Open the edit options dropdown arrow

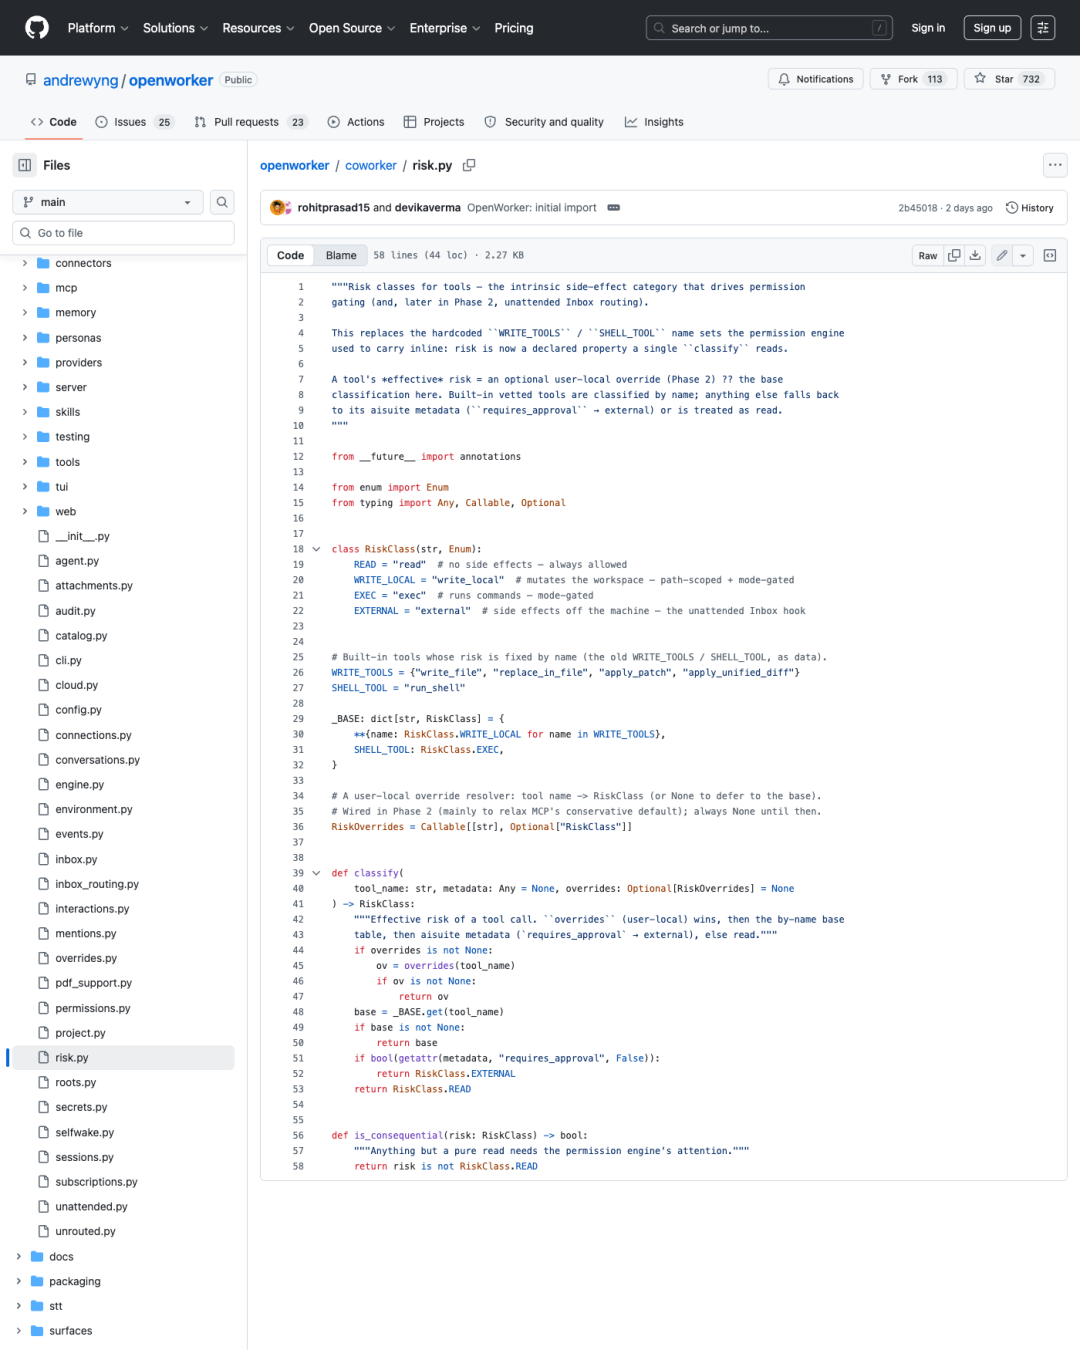[x=1023, y=256]
